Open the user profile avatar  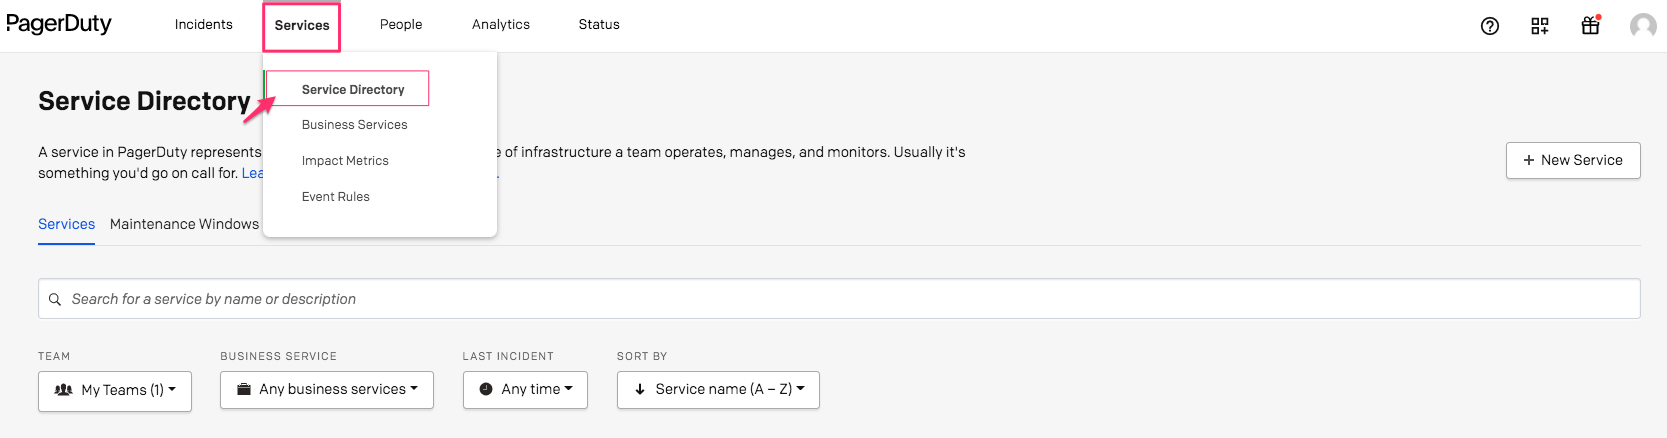coord(1642,26)
